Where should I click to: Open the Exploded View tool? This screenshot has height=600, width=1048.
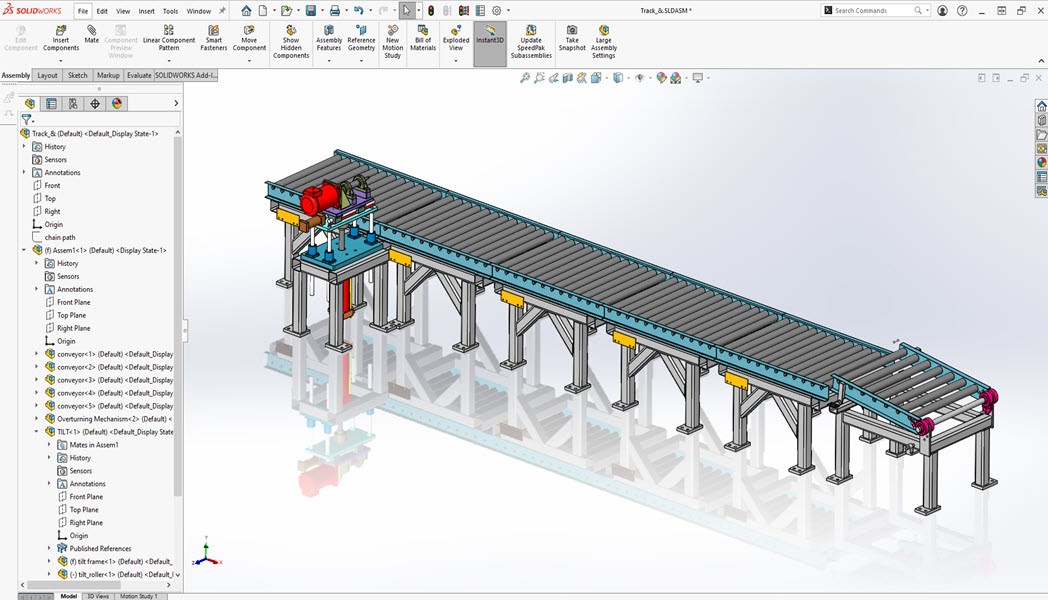click(x=456, y=39)
